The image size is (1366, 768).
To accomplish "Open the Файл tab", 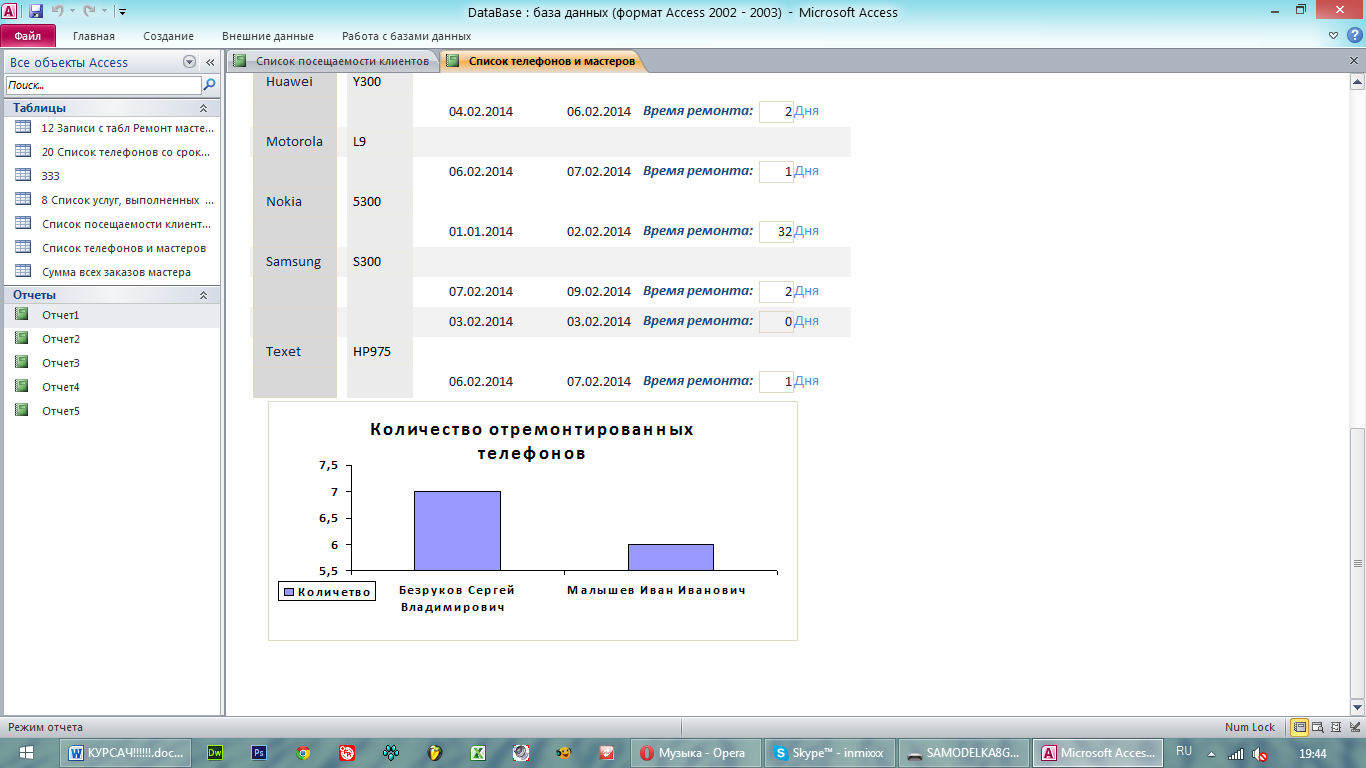I will (x=28, y=36).
